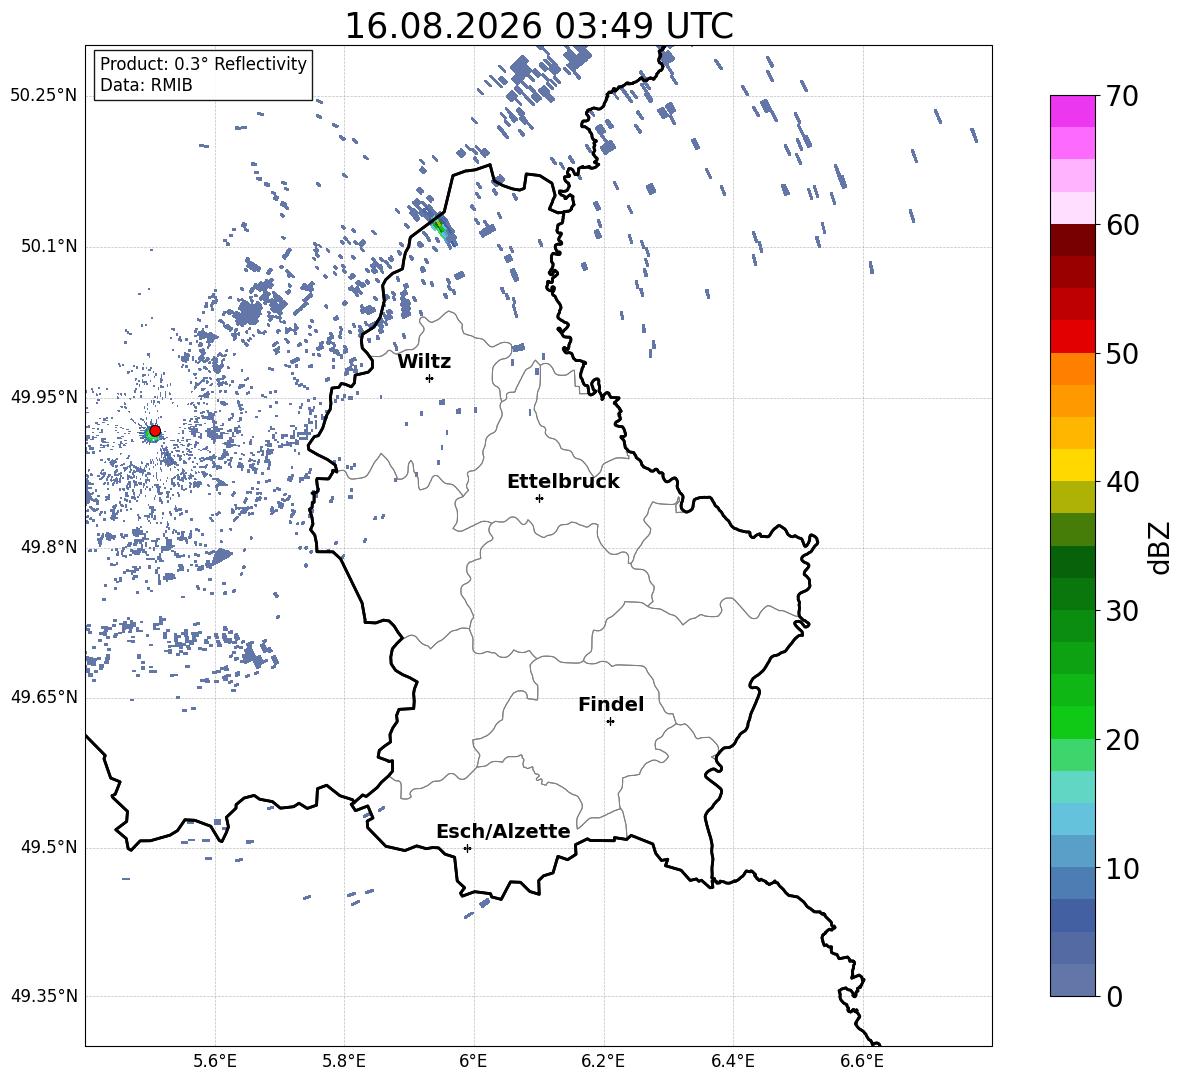1184x1081 pixels.
Task: Click the Wiltz station cross marker
Action: tap(430, 378)
